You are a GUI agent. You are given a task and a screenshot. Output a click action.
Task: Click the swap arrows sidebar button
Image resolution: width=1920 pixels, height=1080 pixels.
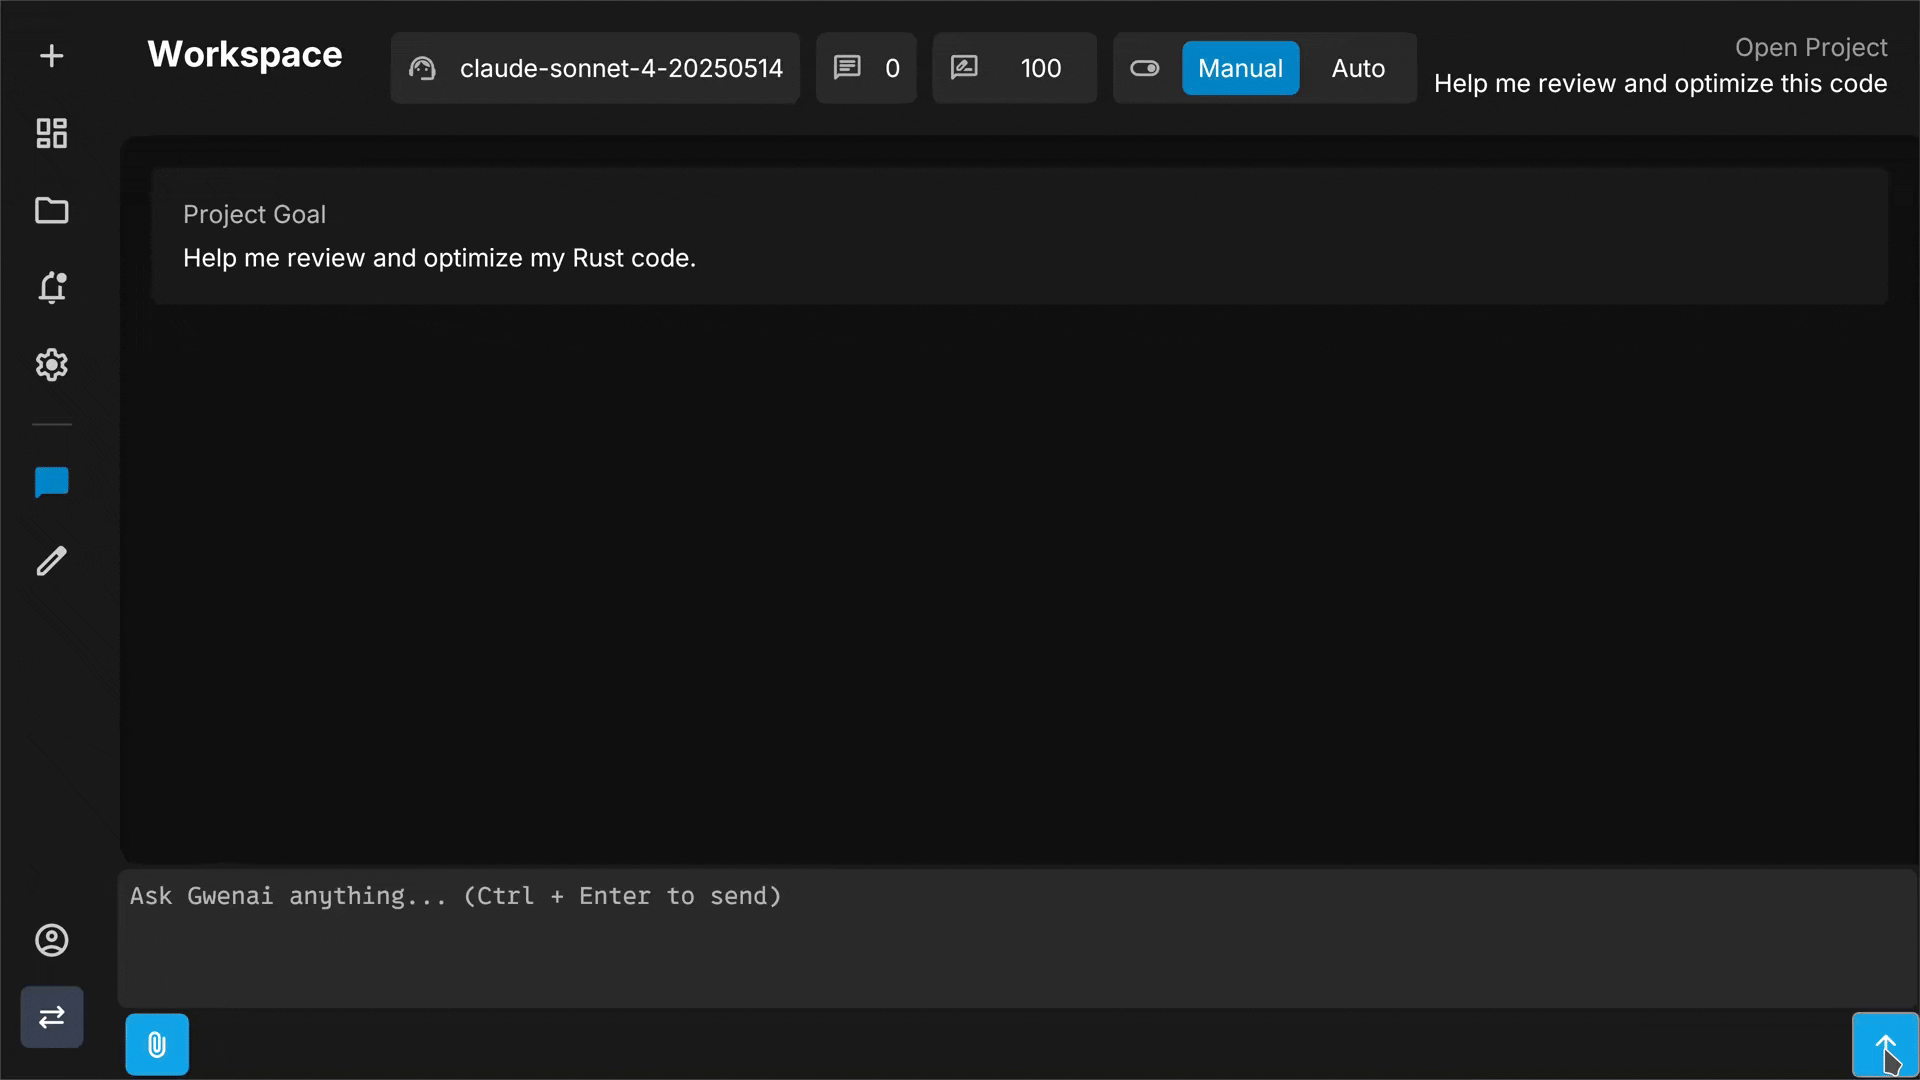click(52, 1017)
